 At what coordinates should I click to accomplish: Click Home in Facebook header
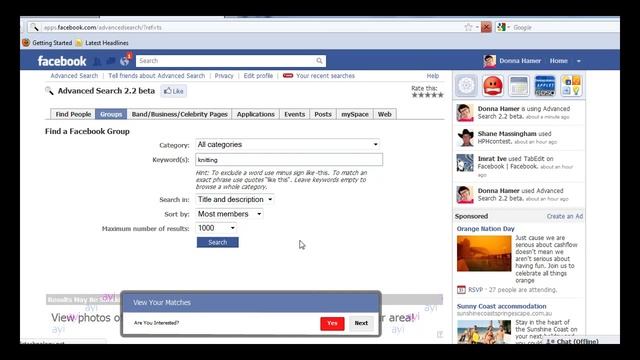point(558,61)
